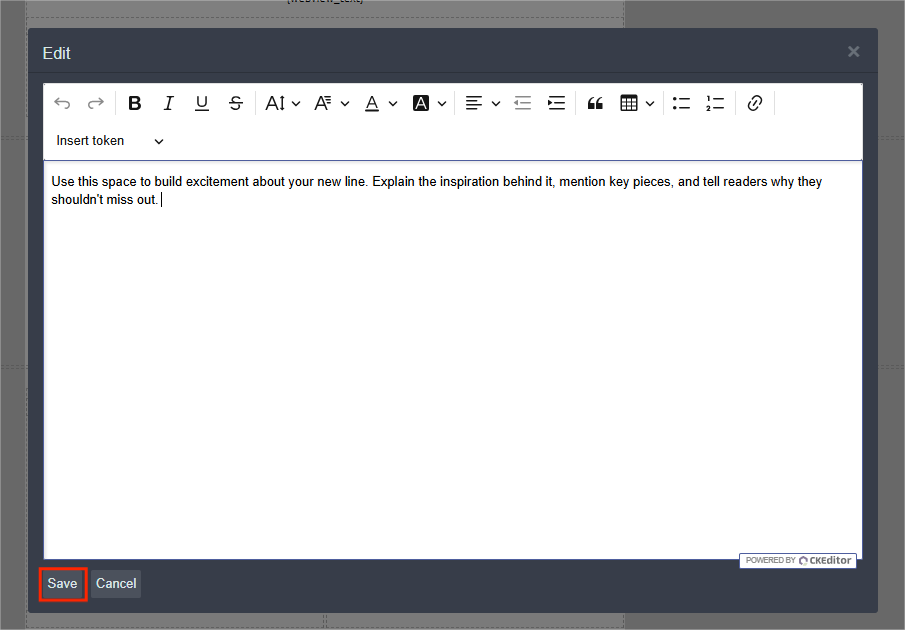Viewport: 905px width, 630px height.
Task: Start a Bulleted List
Action: (x=681, y=103)
